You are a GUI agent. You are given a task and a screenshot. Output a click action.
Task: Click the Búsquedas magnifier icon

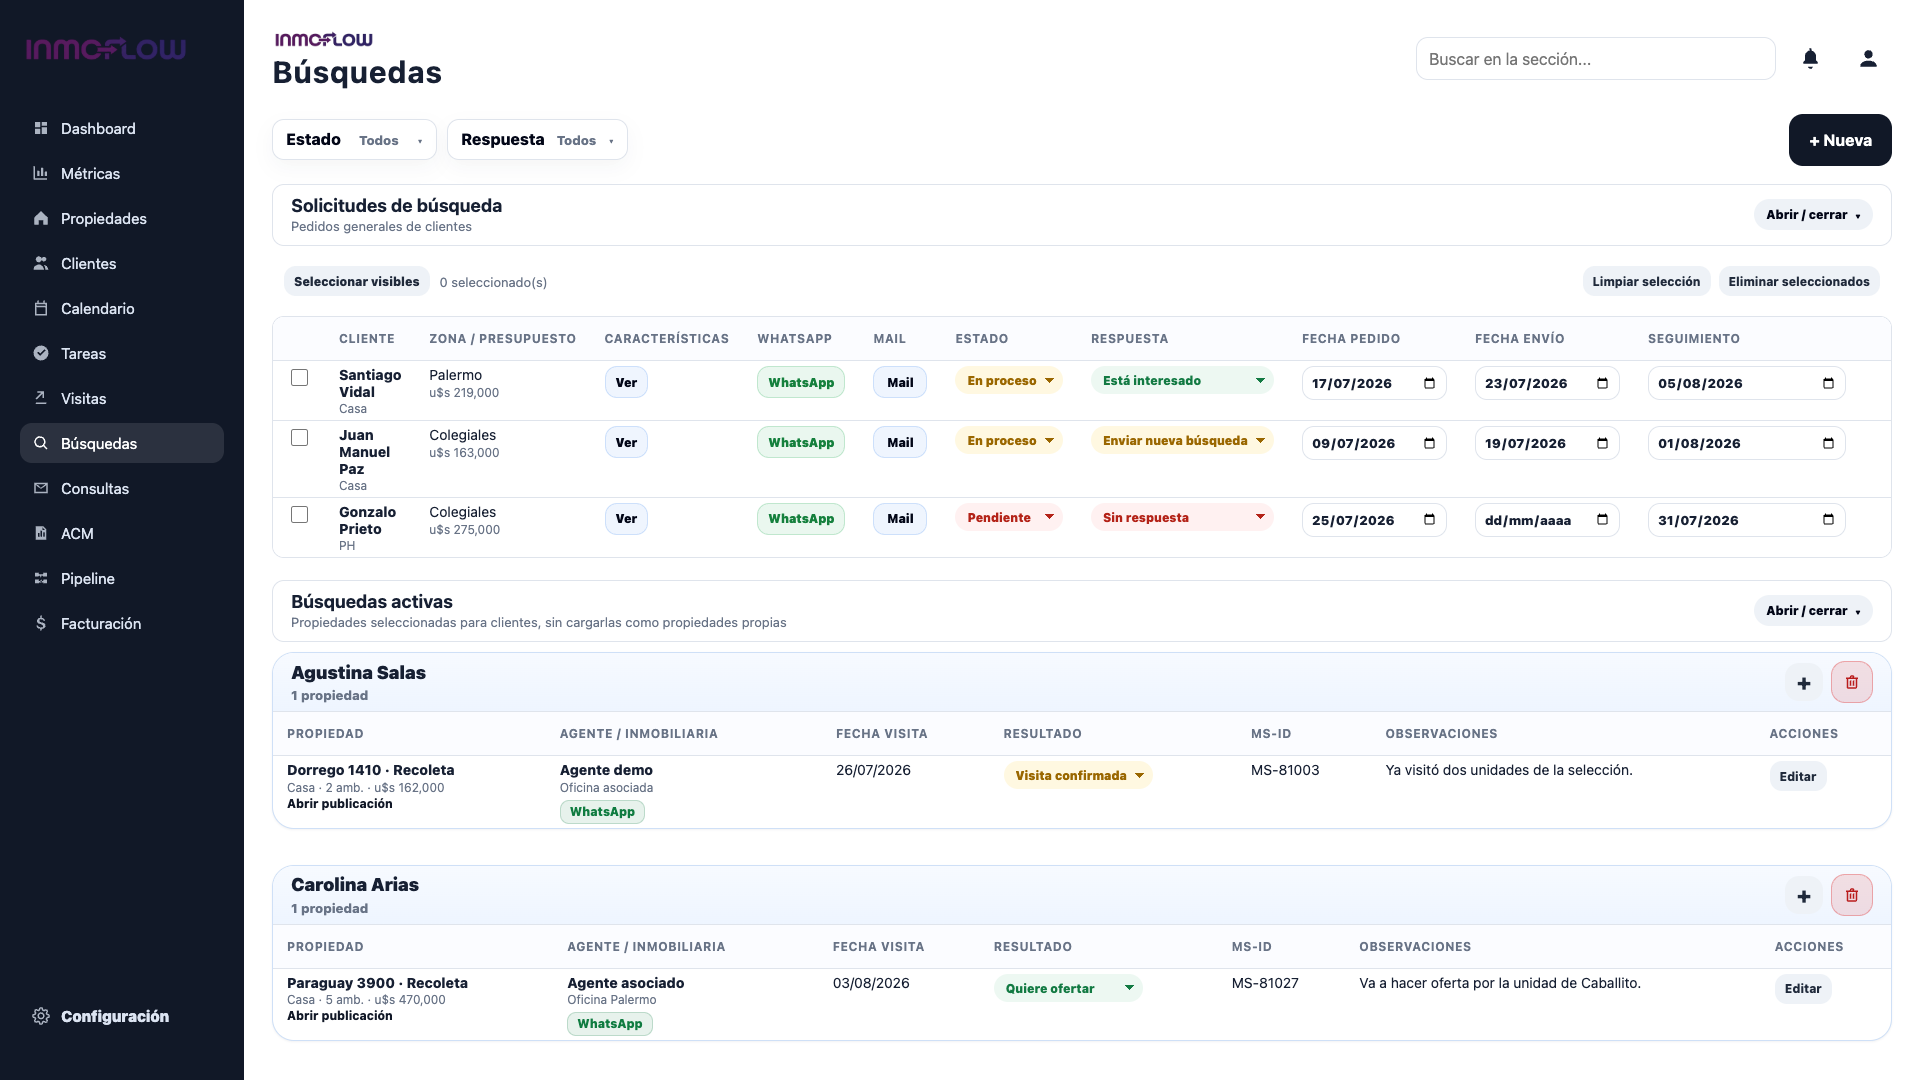pos(41,443)
